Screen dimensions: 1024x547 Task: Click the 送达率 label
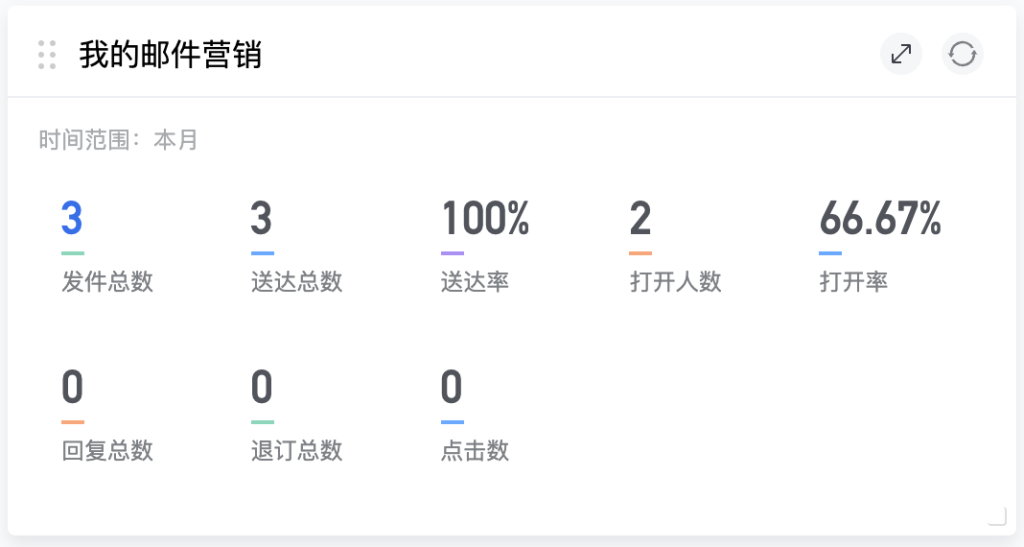click(x=474, y=282)
